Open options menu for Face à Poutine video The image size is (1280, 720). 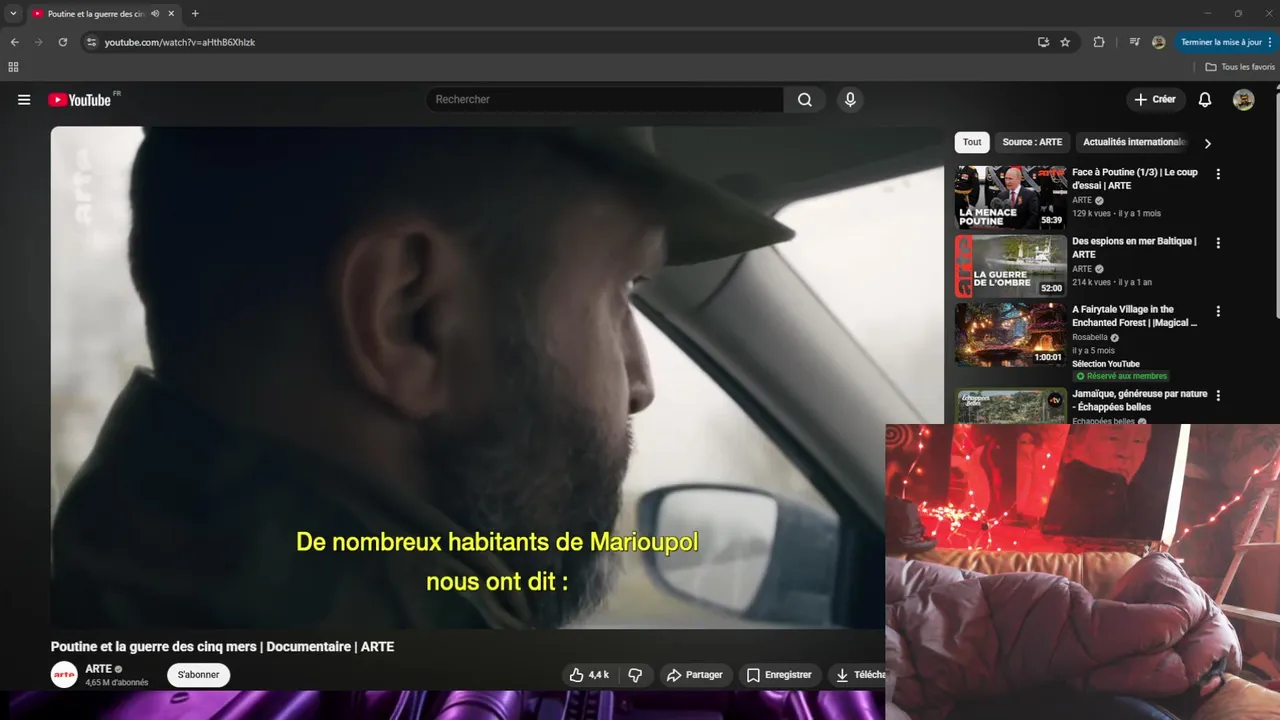[1218, 174]
